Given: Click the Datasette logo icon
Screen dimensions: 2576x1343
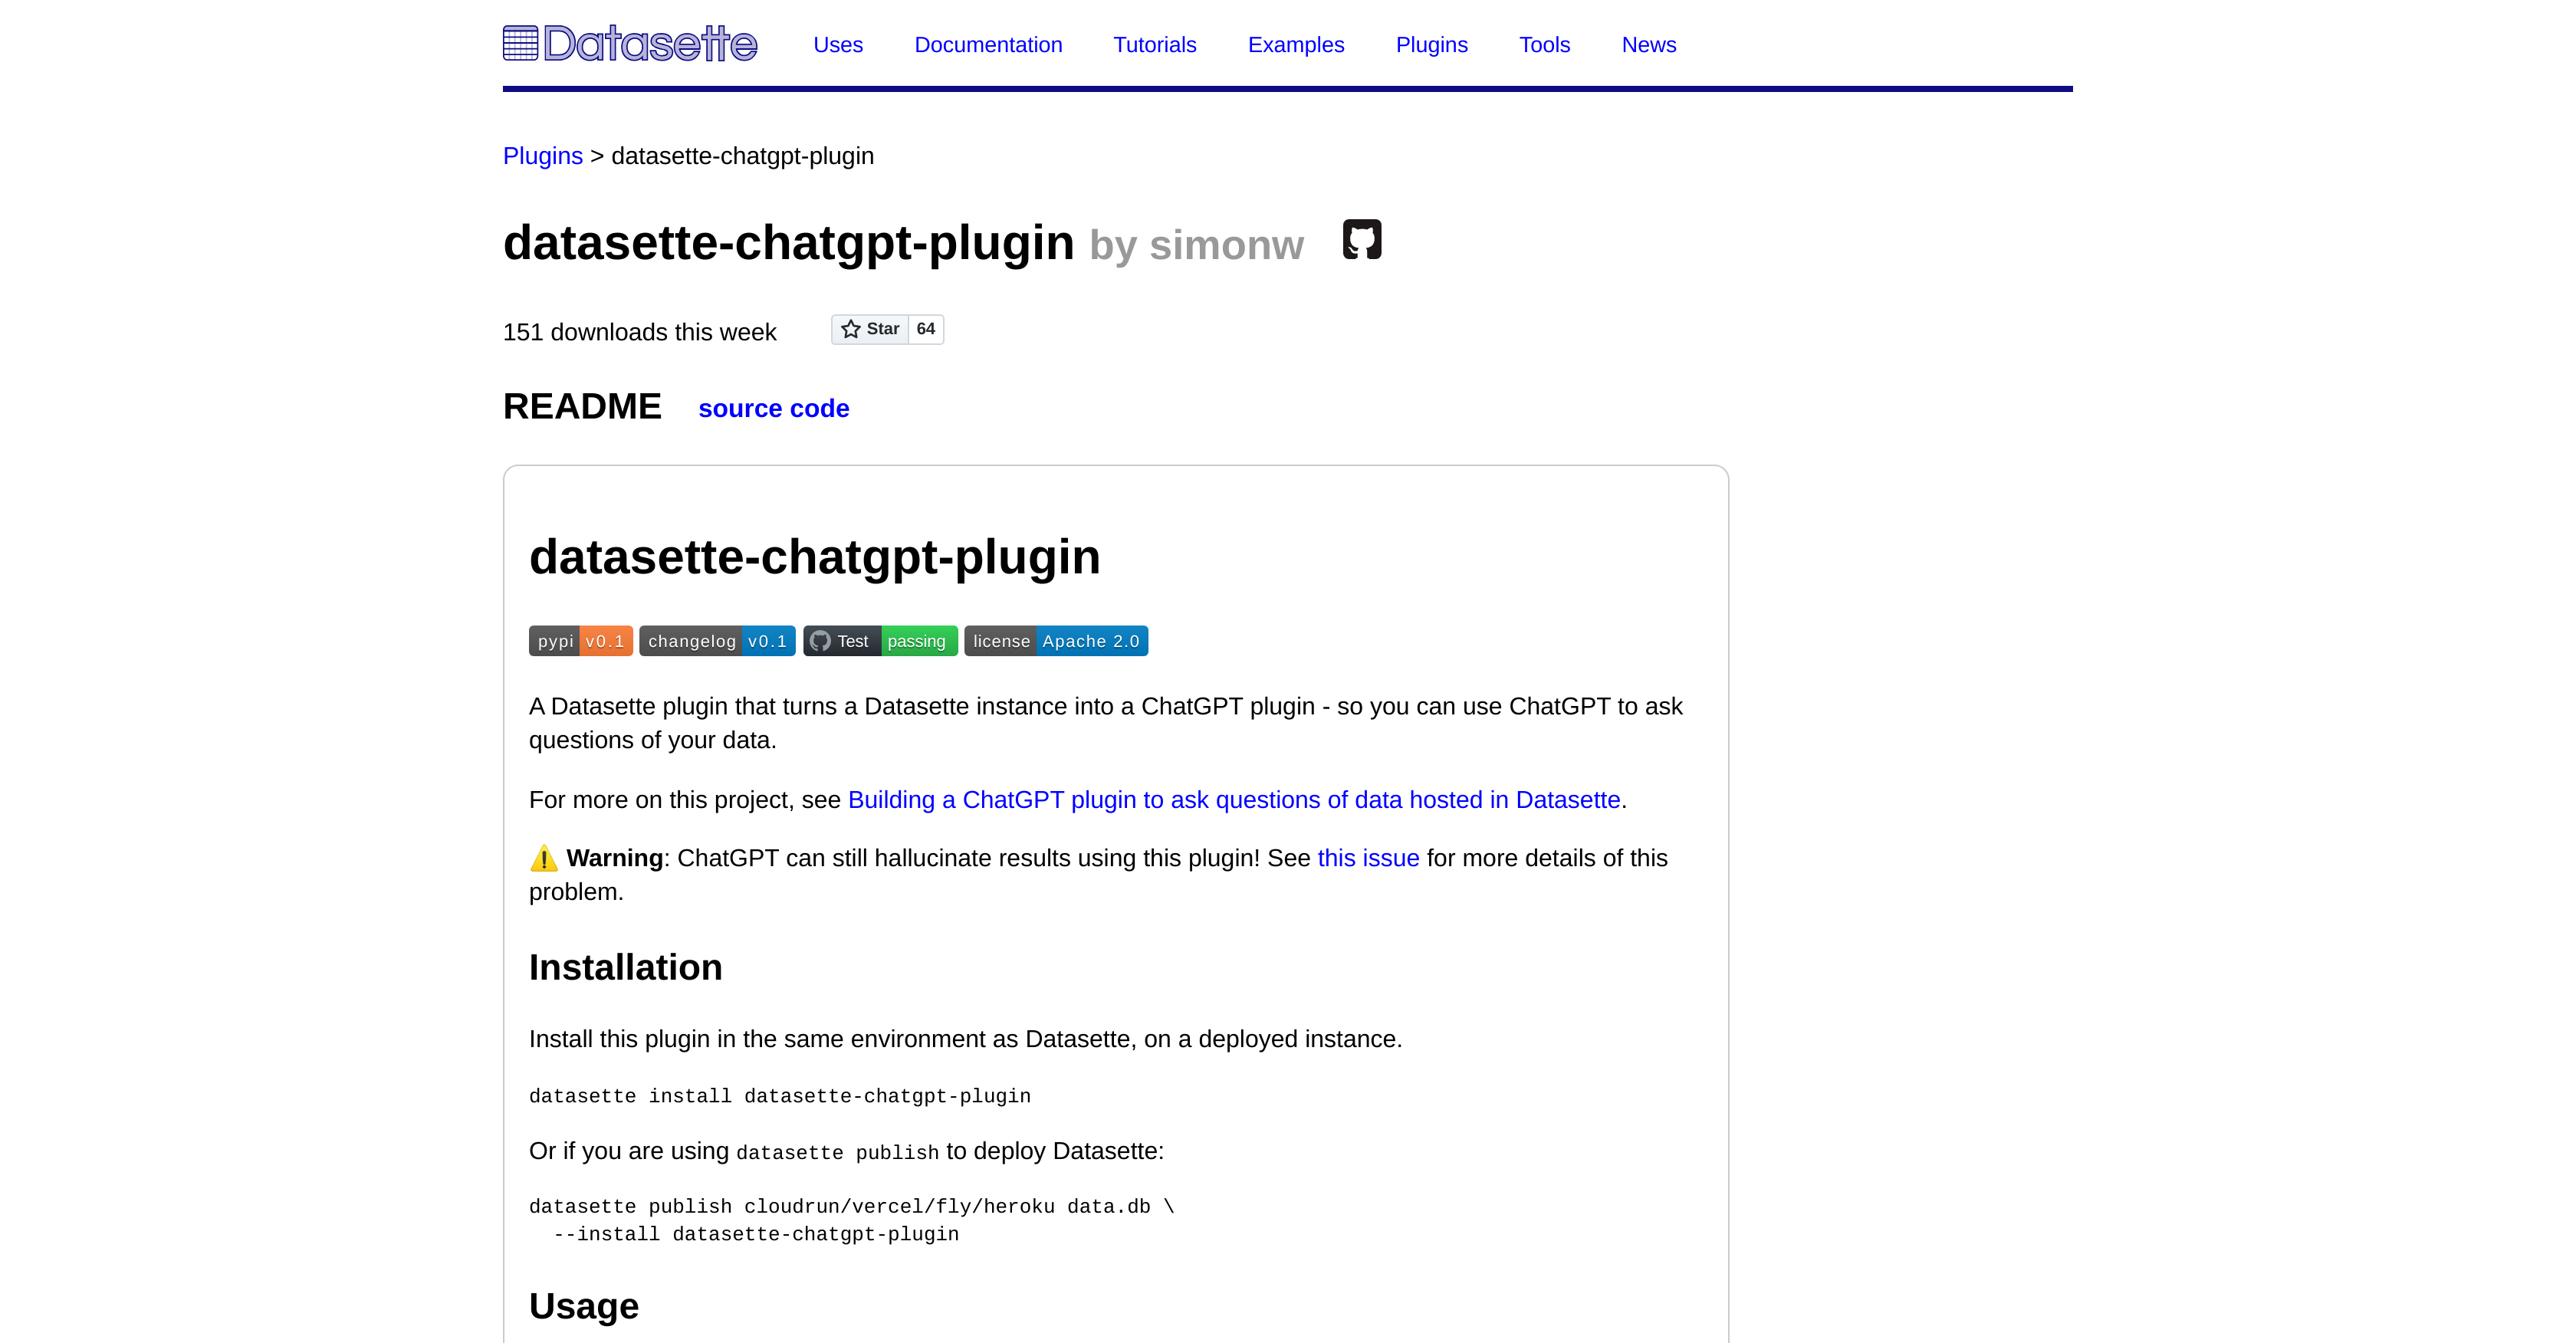Looking at the screenshot, I should (x=521, y=44).
